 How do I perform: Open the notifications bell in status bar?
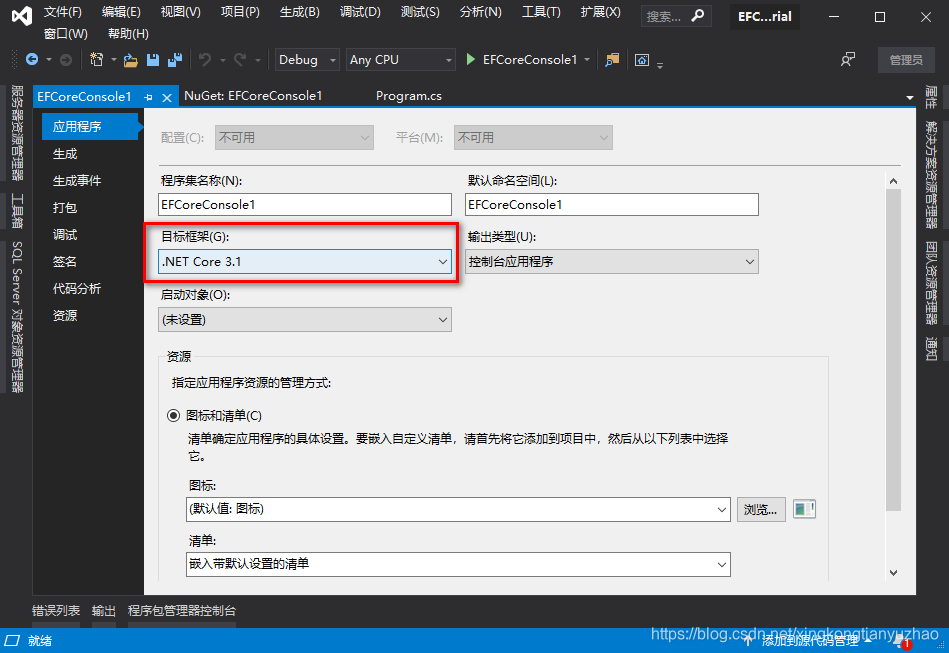902,640
